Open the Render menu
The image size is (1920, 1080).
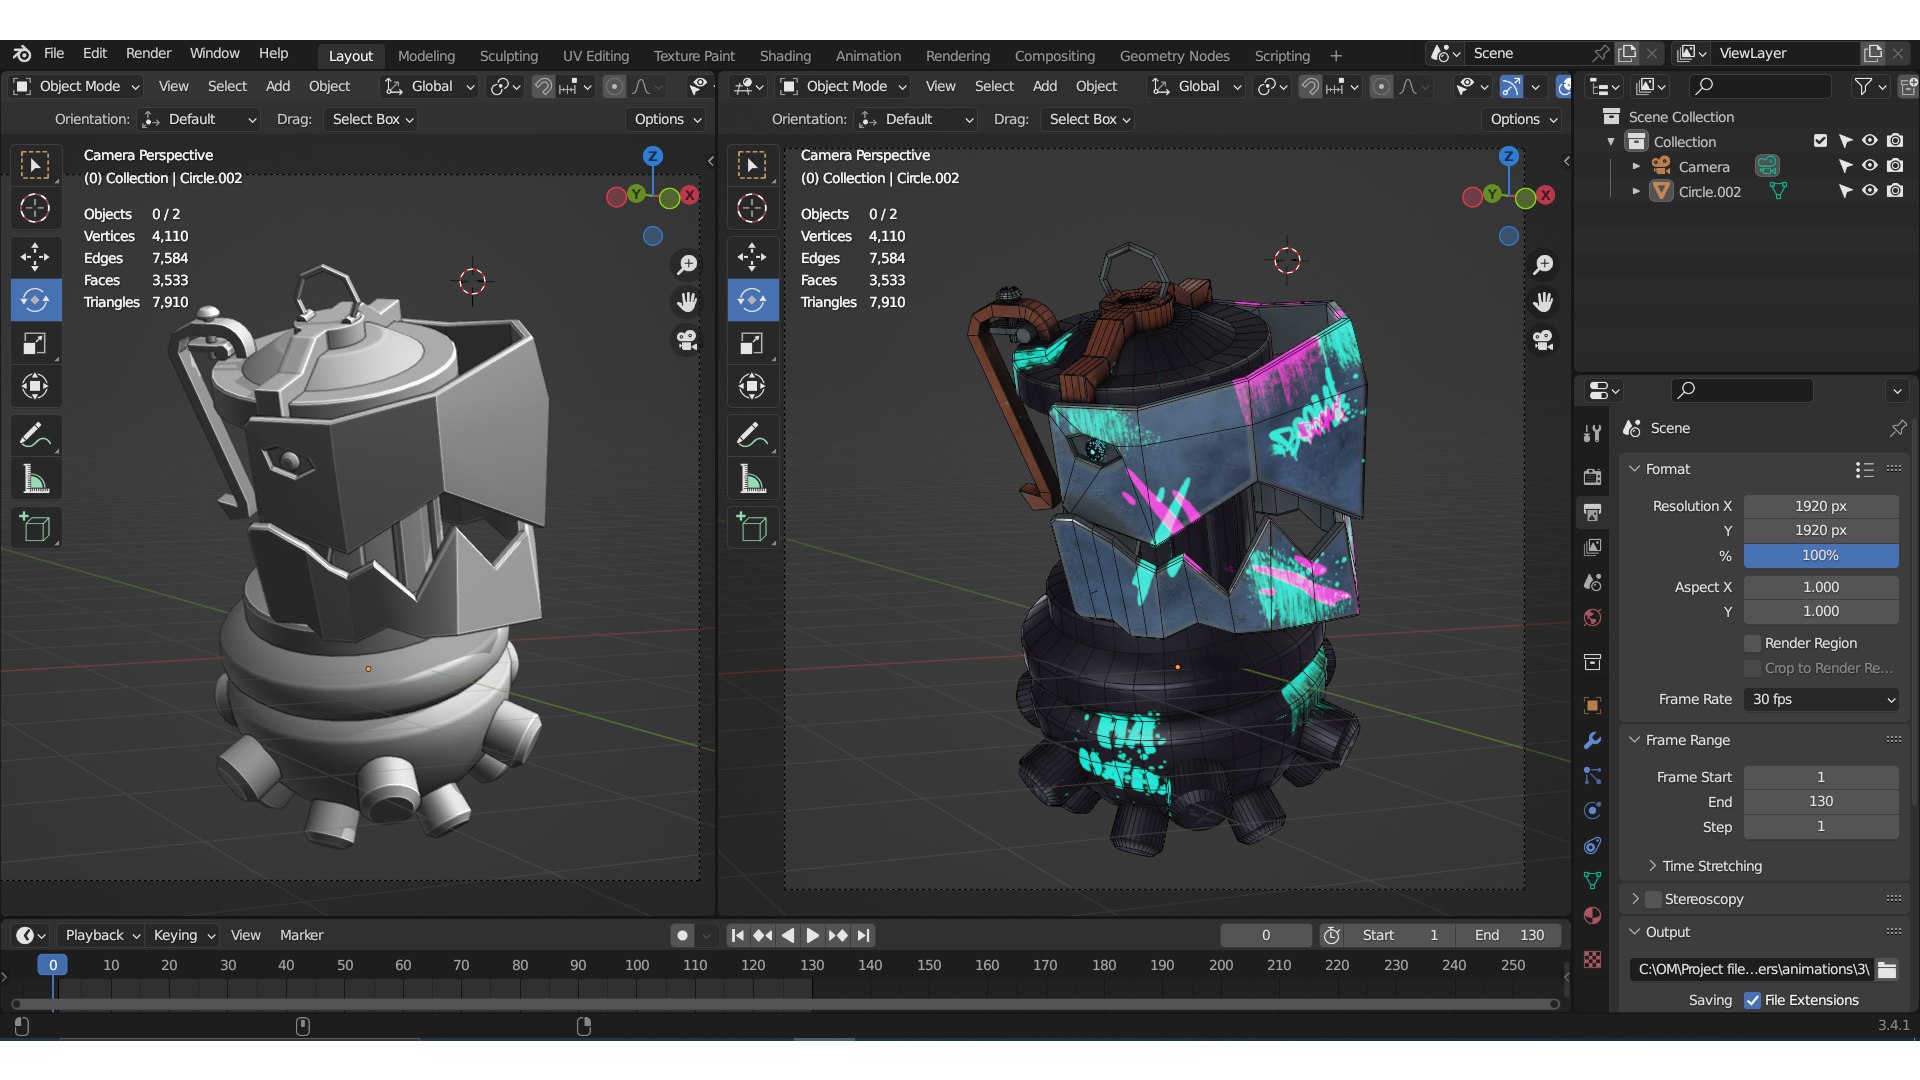click(x=148, y=53)
